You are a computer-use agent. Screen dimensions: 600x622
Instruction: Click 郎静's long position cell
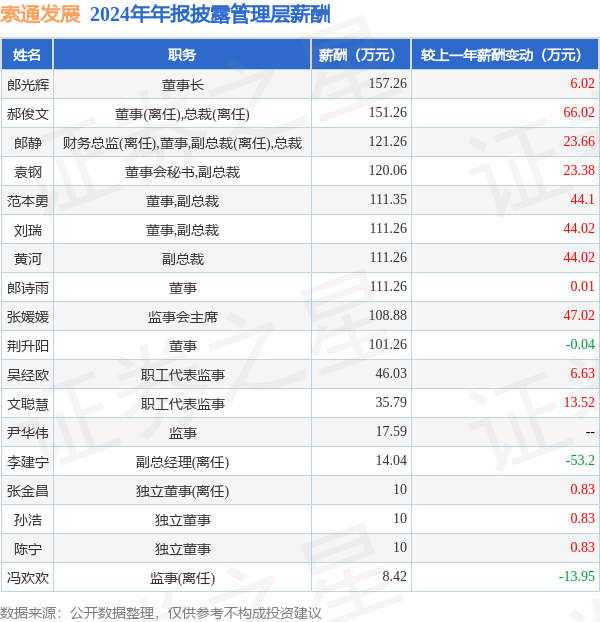182,143
